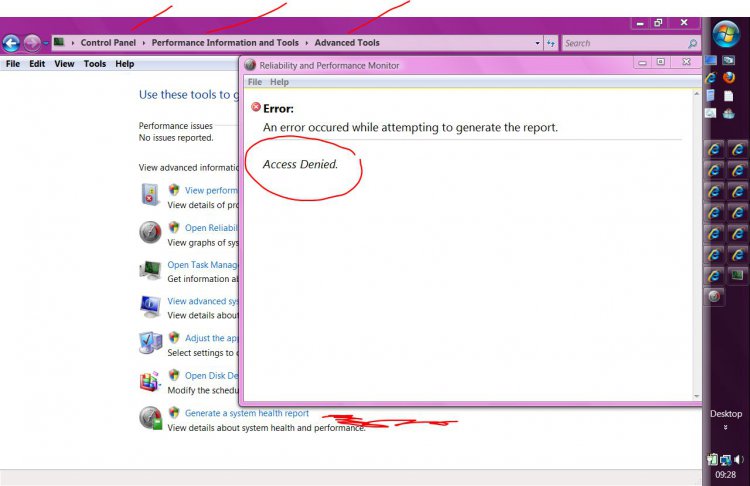Click the system information monitor icon
Image resolution: width=750 pixels, height=486 pixels.
pos(150,306)
